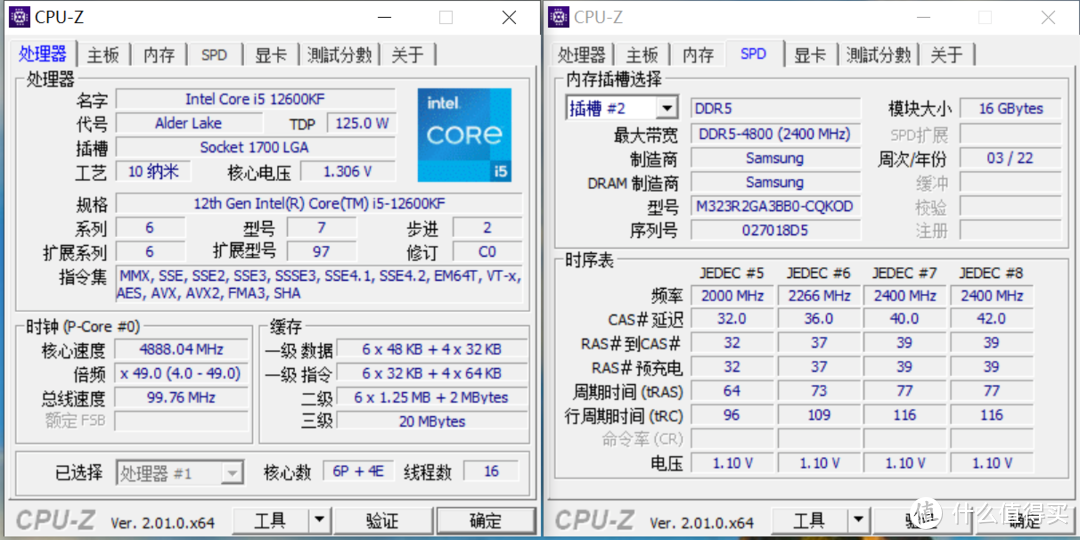This screenshot has height=540, width=1080.
Task: Open the 关于 tab in right window
Action: (x=946, y=55)
